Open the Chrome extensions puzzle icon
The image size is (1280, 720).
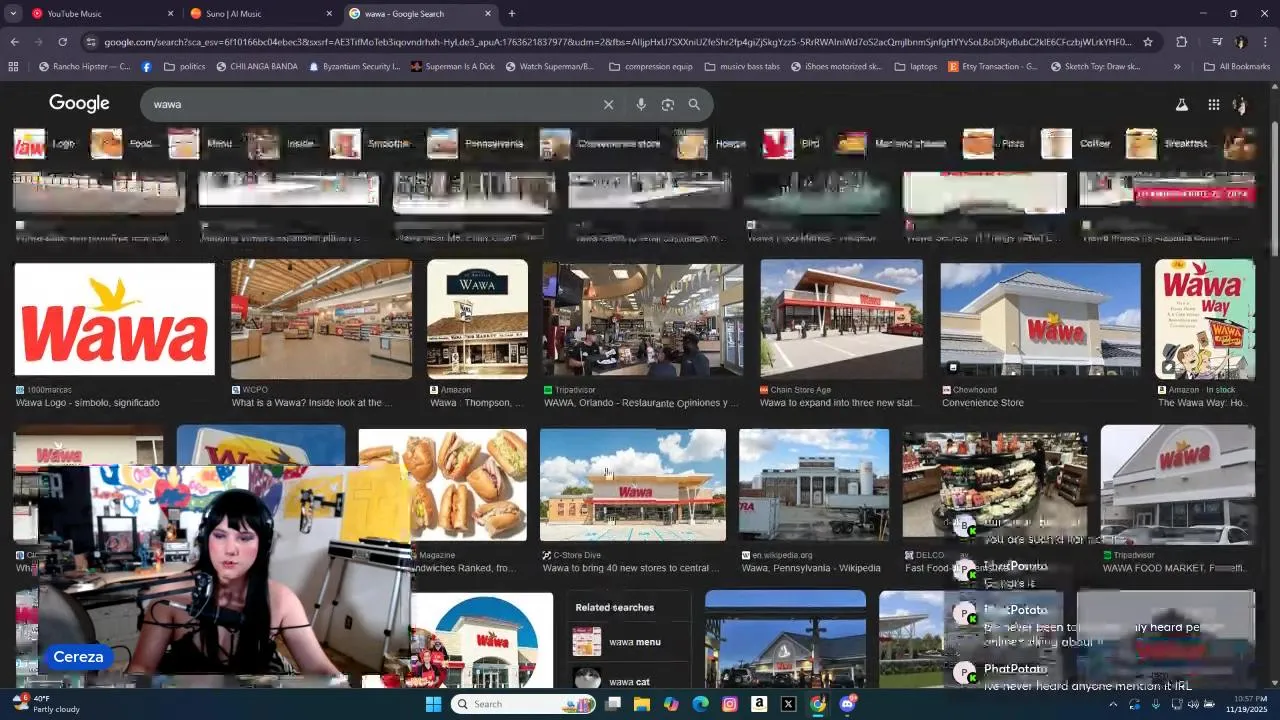click(x=1182, y=42)
